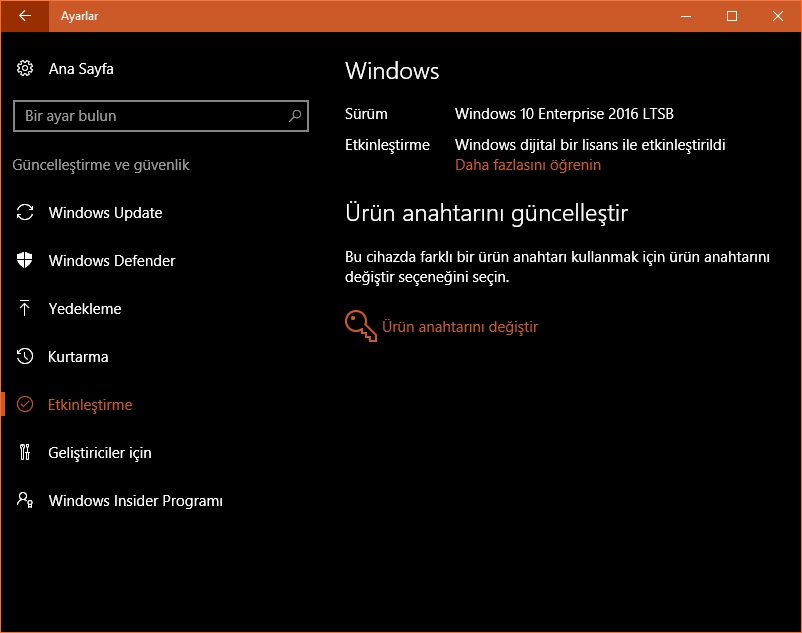Image resolution: width=802 pixels, height=633 pixels.
Task: Go to Ana Sayfa home
Action: [x=81, y=69]
